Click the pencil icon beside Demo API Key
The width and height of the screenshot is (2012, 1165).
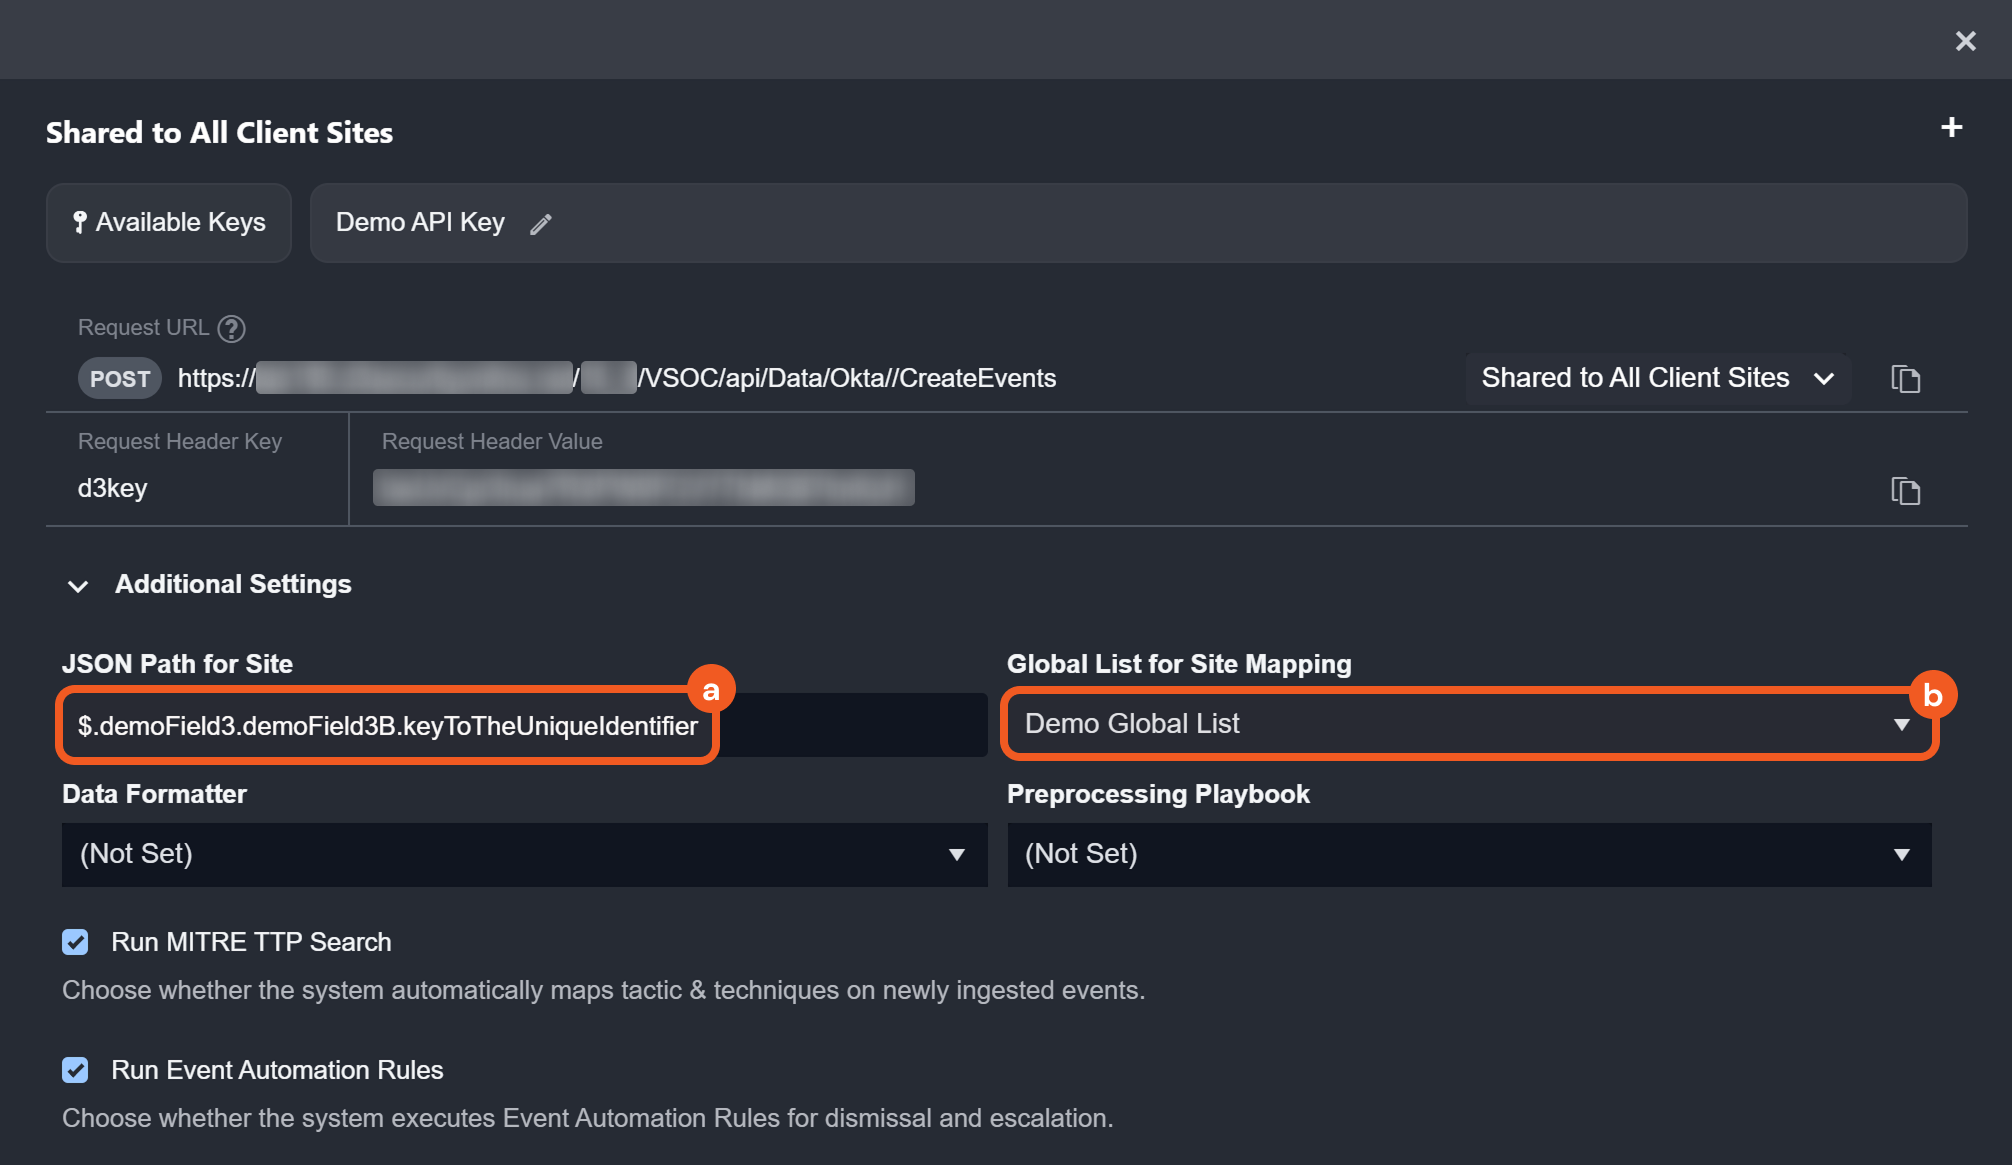(x=541, y=224)
